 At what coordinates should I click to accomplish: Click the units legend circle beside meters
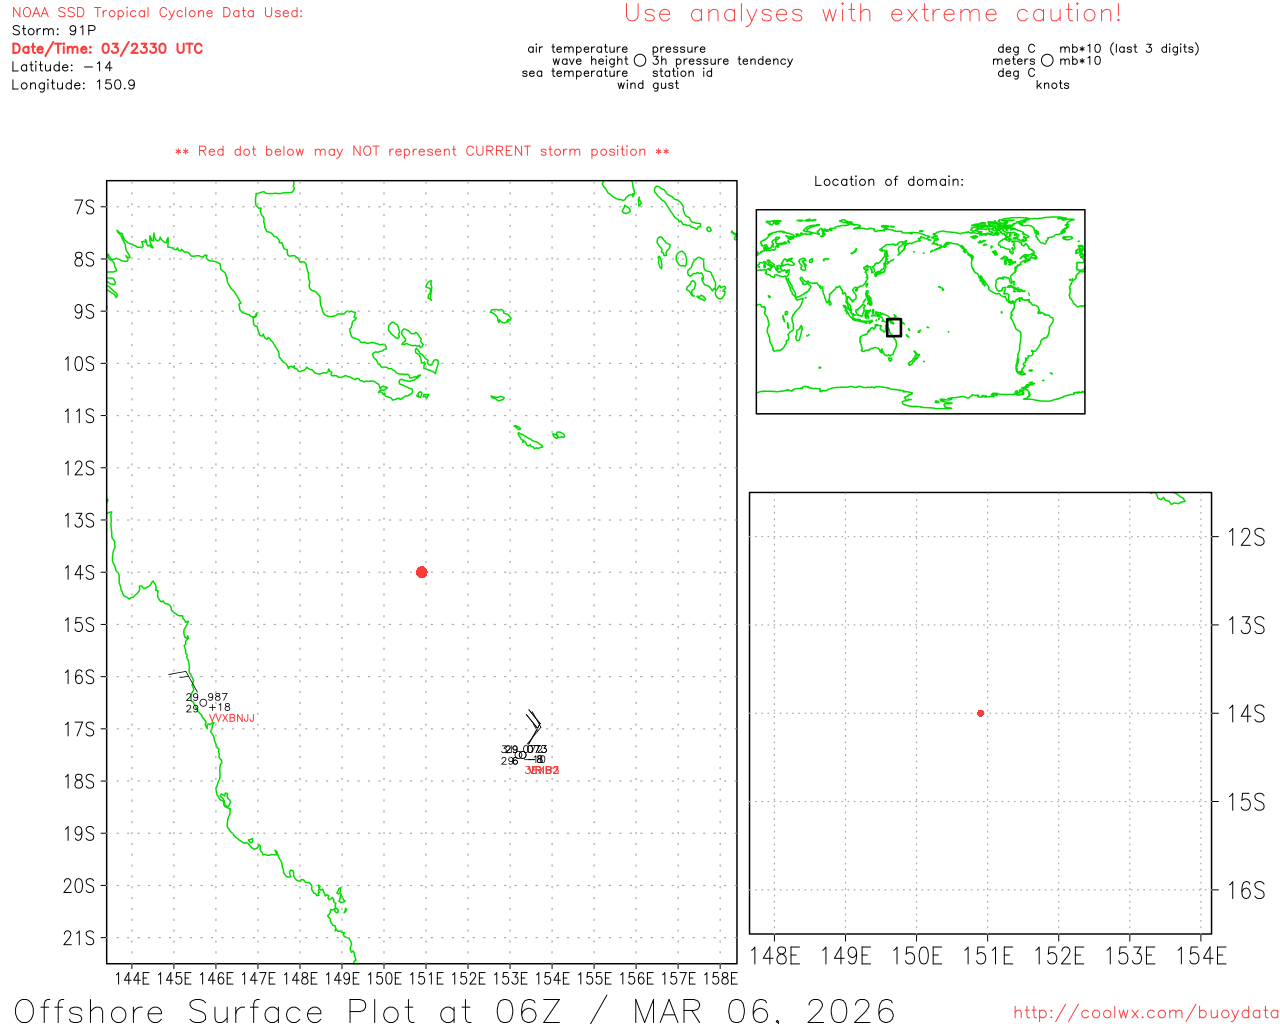(1047, 61)
